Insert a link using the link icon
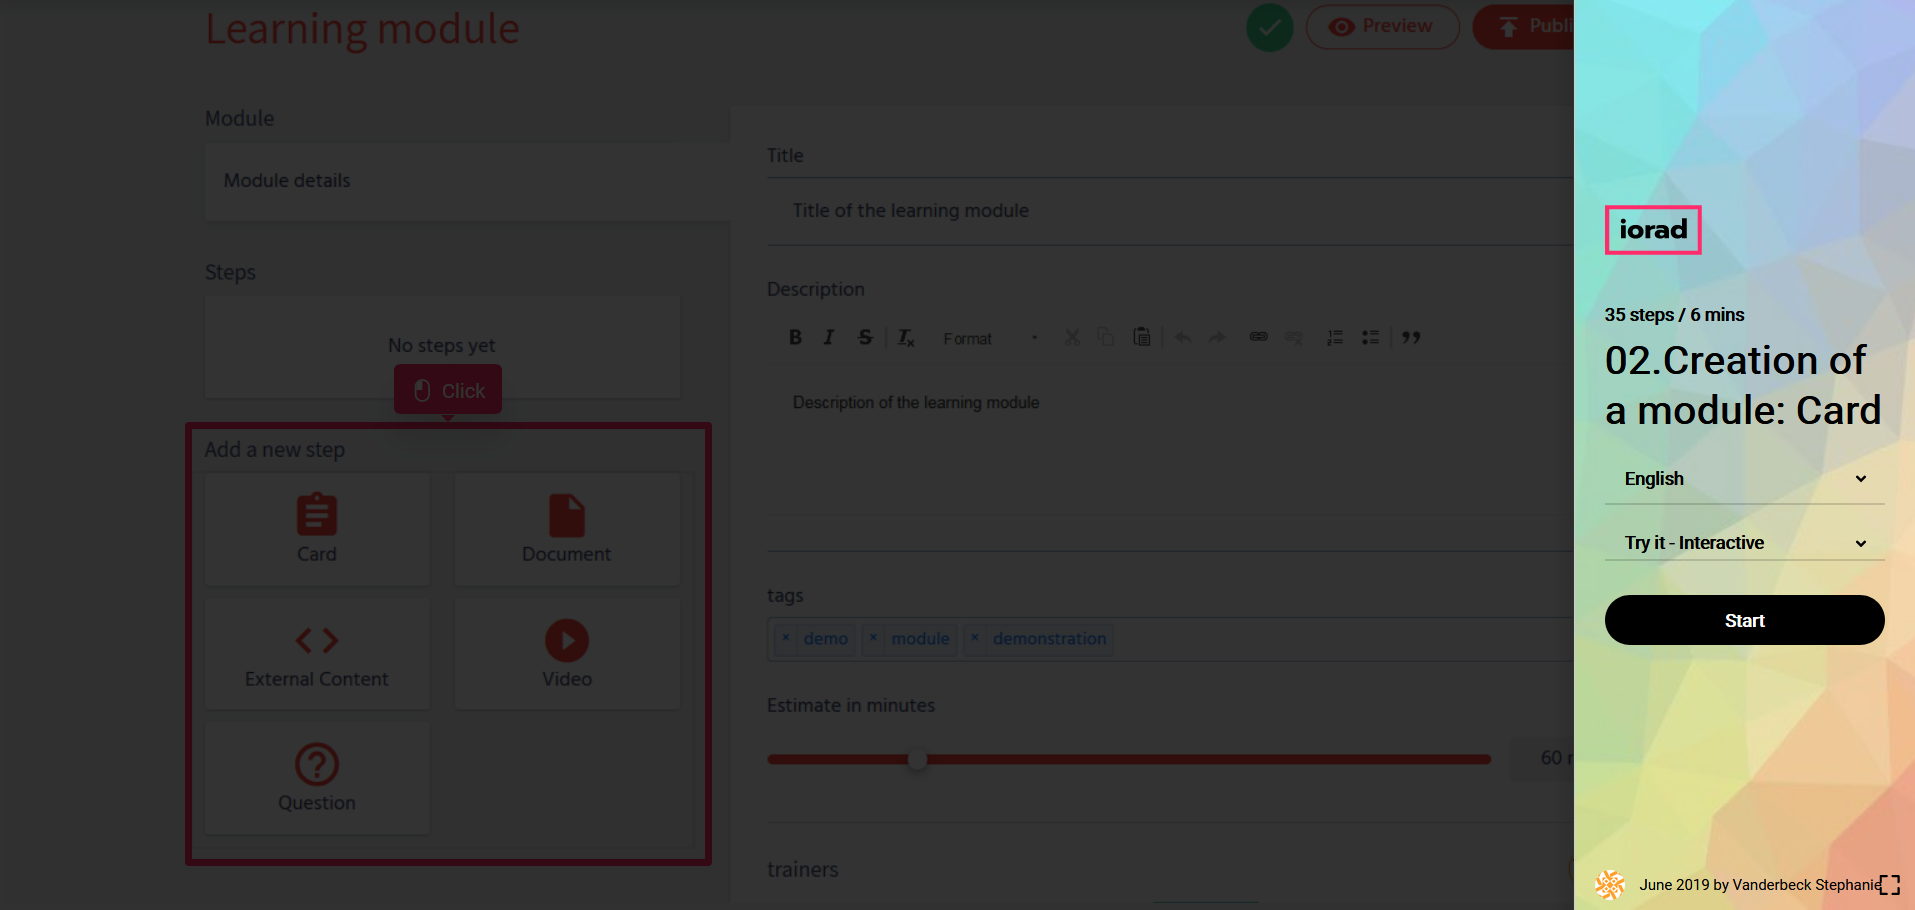 pos(1258,337)
